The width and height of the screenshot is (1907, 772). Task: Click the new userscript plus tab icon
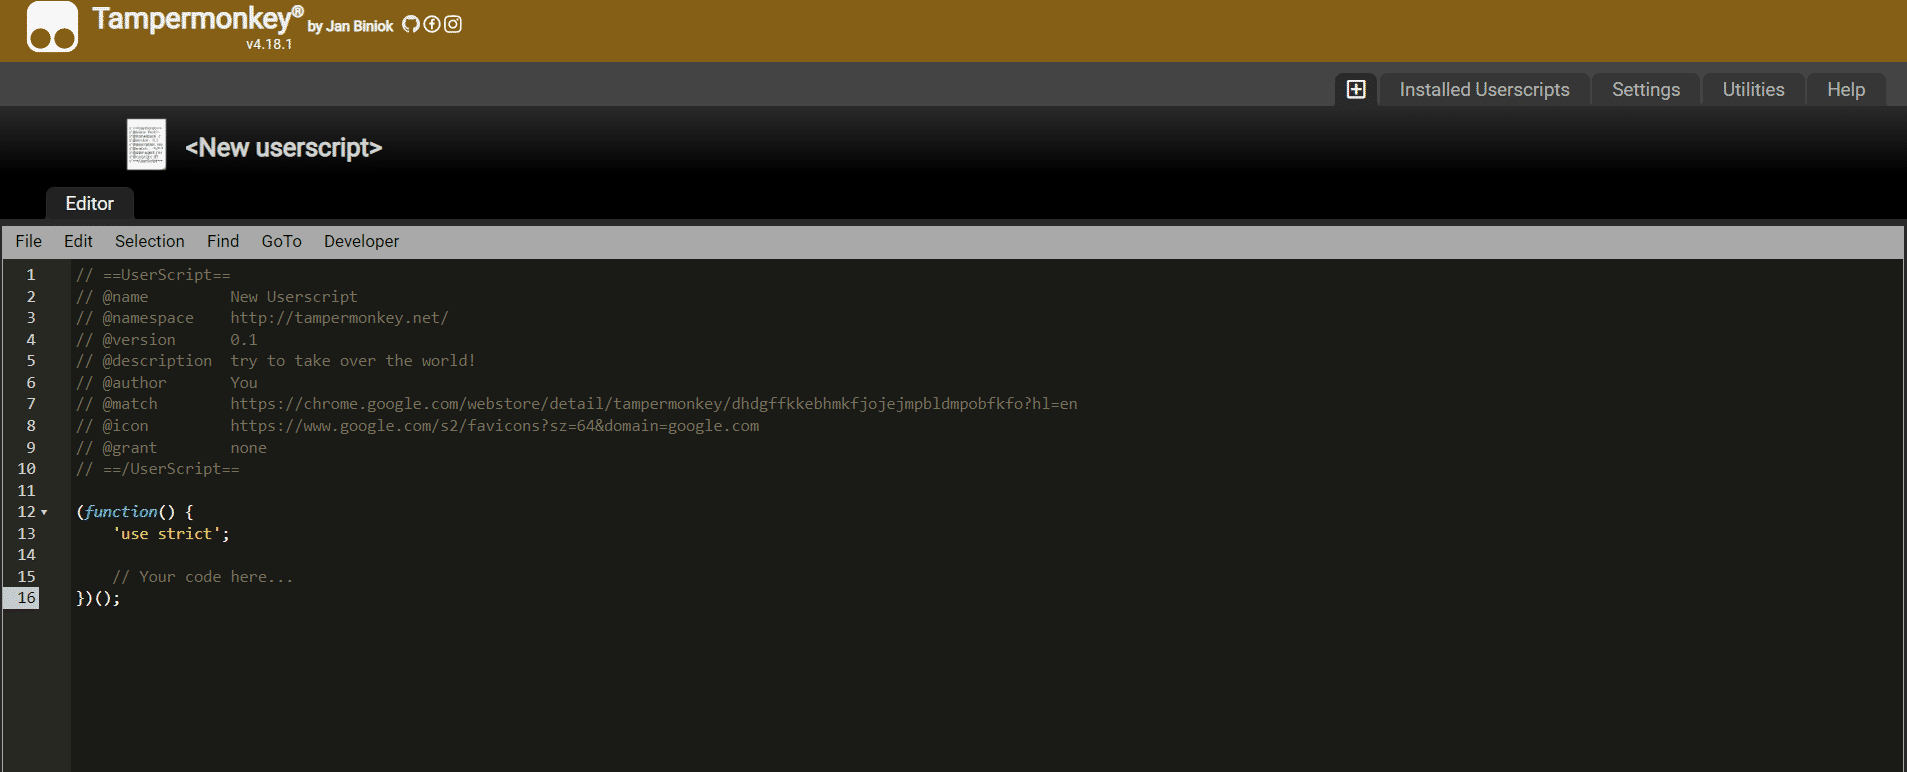1356,89
